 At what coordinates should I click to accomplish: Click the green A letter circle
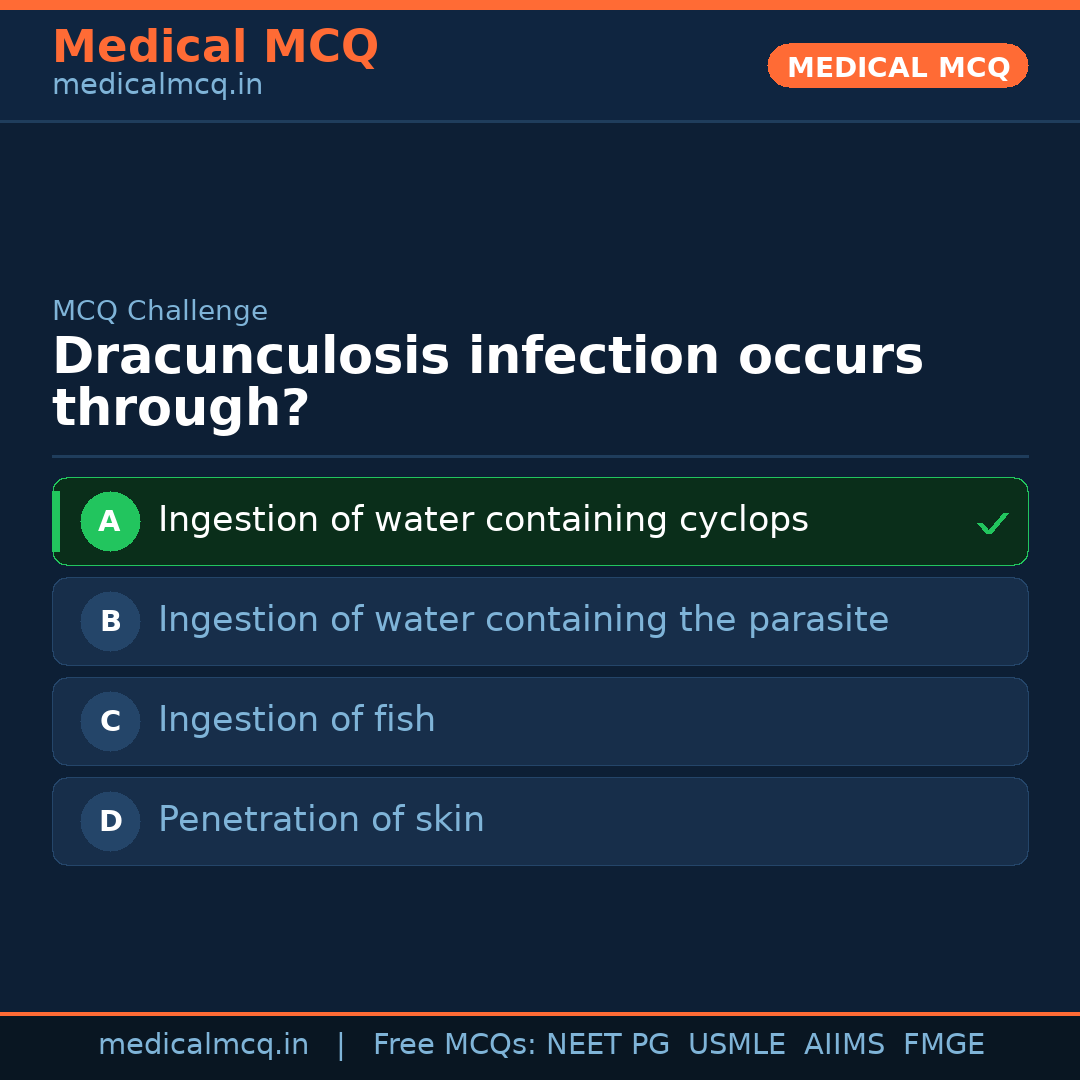point(110,521)
